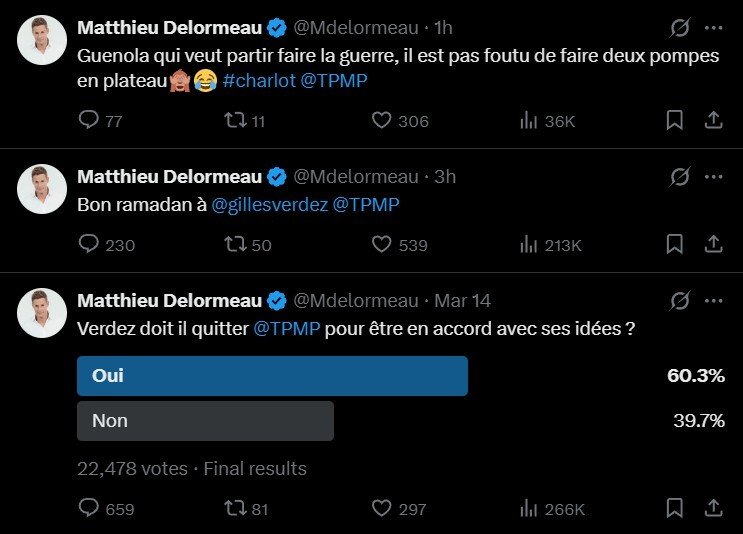View analytics of Bon ramadan tweet
Viewport: 743px width, 534px height.
coord(530,244)
